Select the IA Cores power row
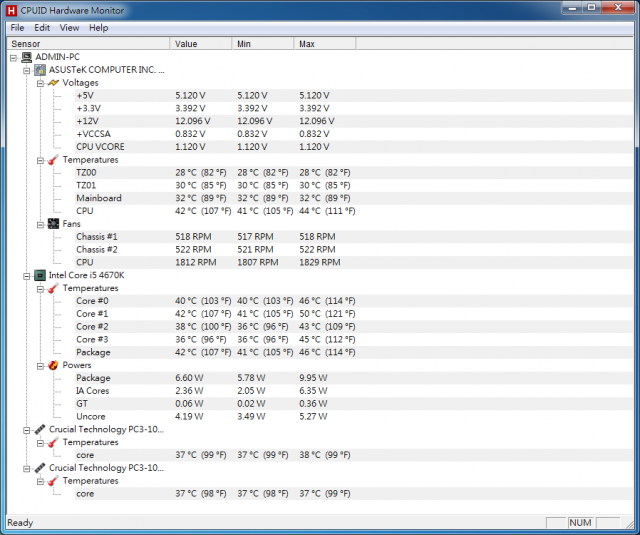 (354, 391)
